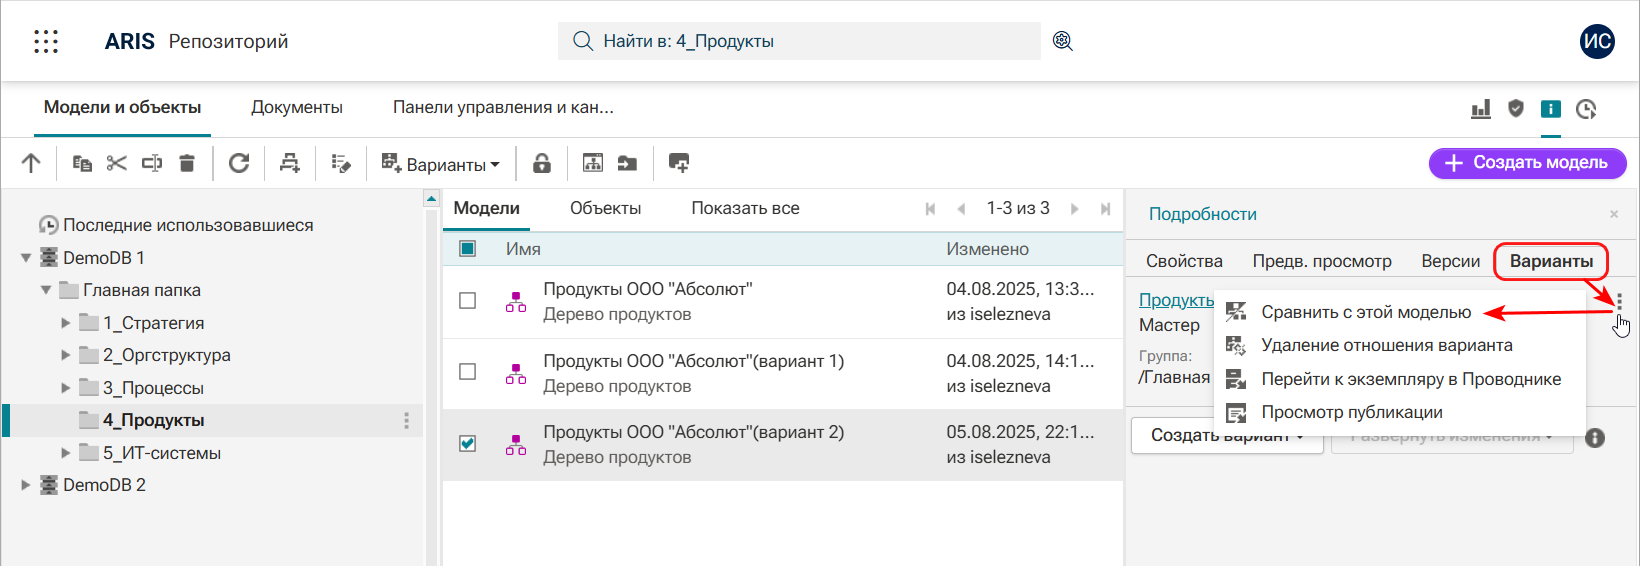Go up one level with arrow icon
The height and width of the screenshot is (566, 1640).
[31, 163]
